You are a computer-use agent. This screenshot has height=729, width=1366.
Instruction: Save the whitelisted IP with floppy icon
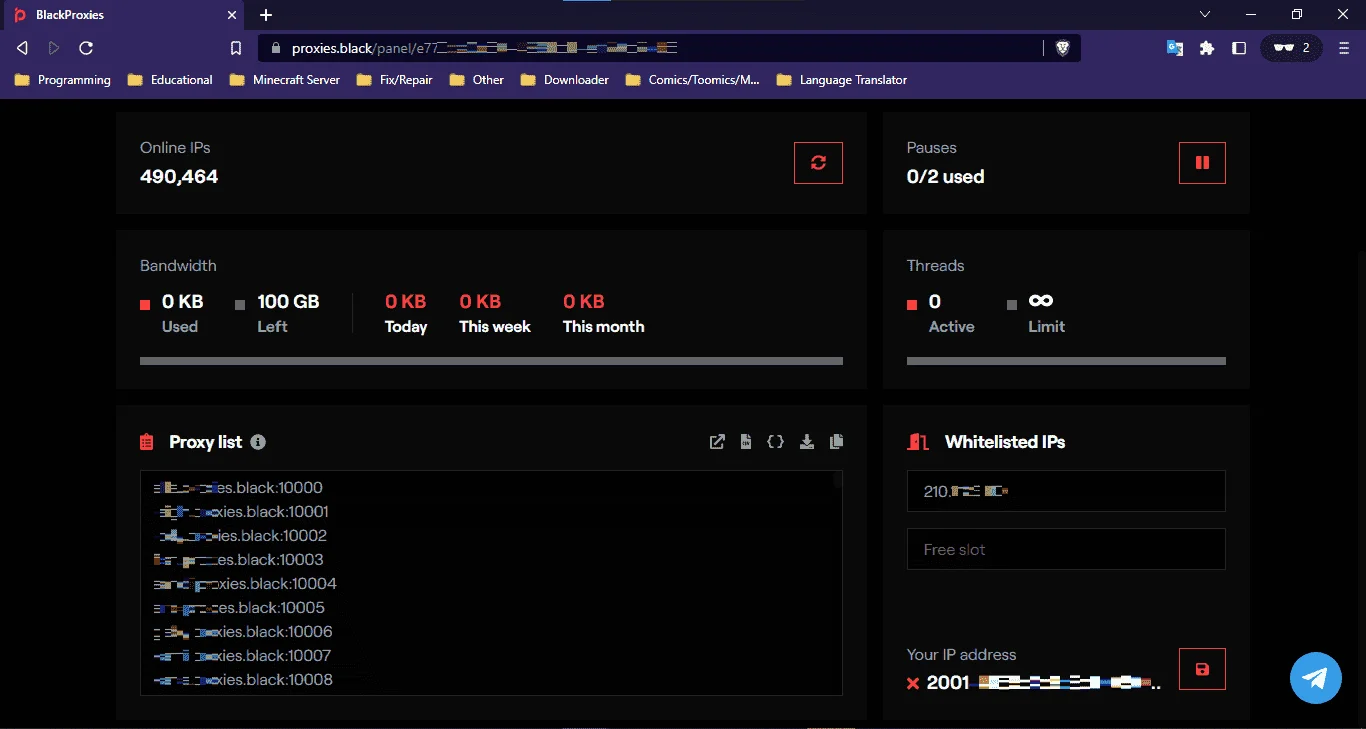[x=1202, y=669]
